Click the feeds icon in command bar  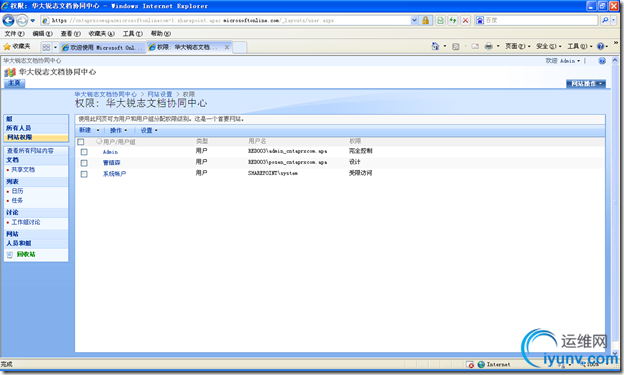pyautogui.click(x=456, y=47)
